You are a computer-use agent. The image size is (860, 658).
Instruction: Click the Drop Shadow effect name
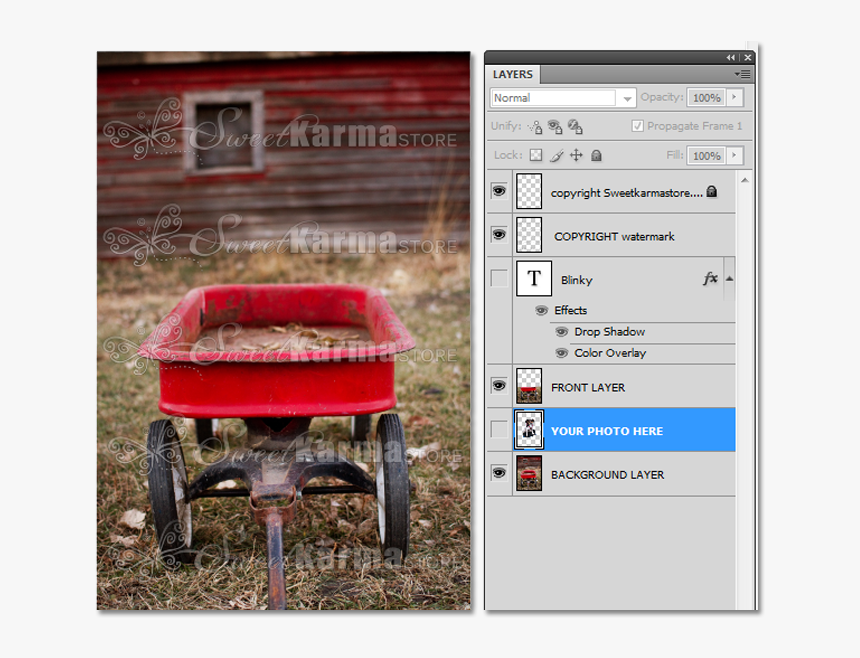tap(609, 332)
